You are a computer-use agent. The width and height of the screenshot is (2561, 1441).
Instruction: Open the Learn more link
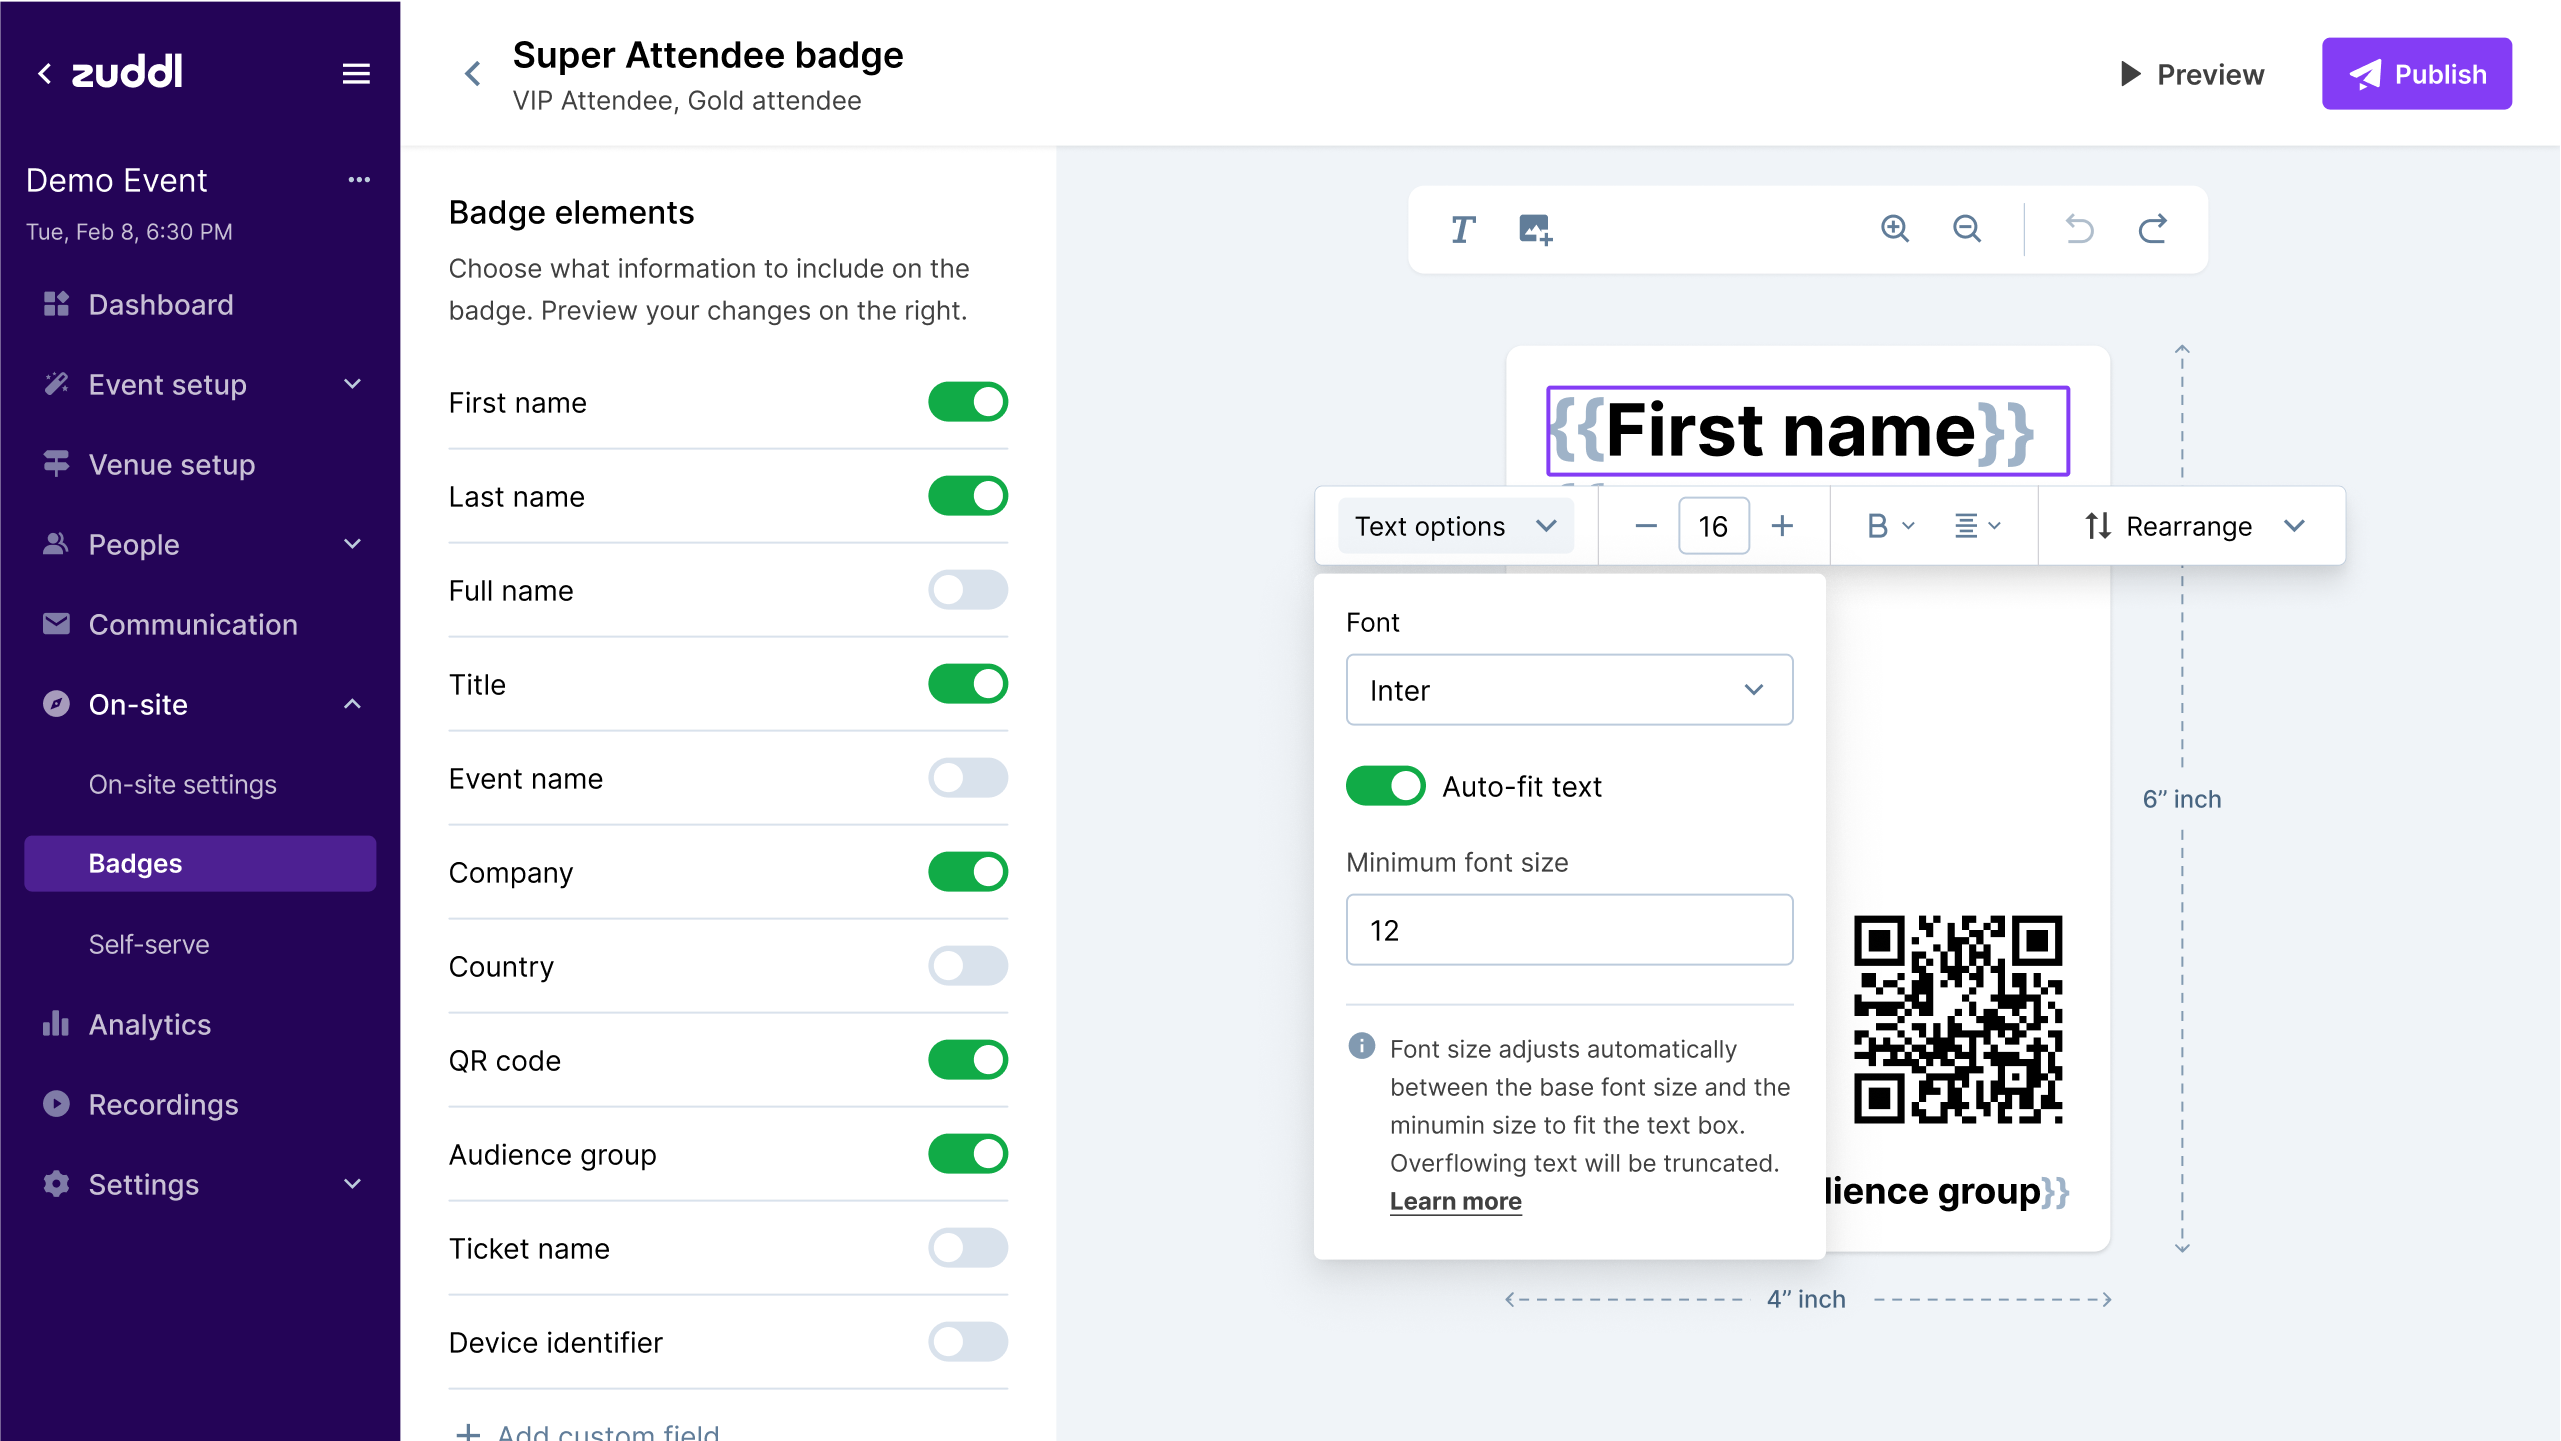coord(1455,1201)
